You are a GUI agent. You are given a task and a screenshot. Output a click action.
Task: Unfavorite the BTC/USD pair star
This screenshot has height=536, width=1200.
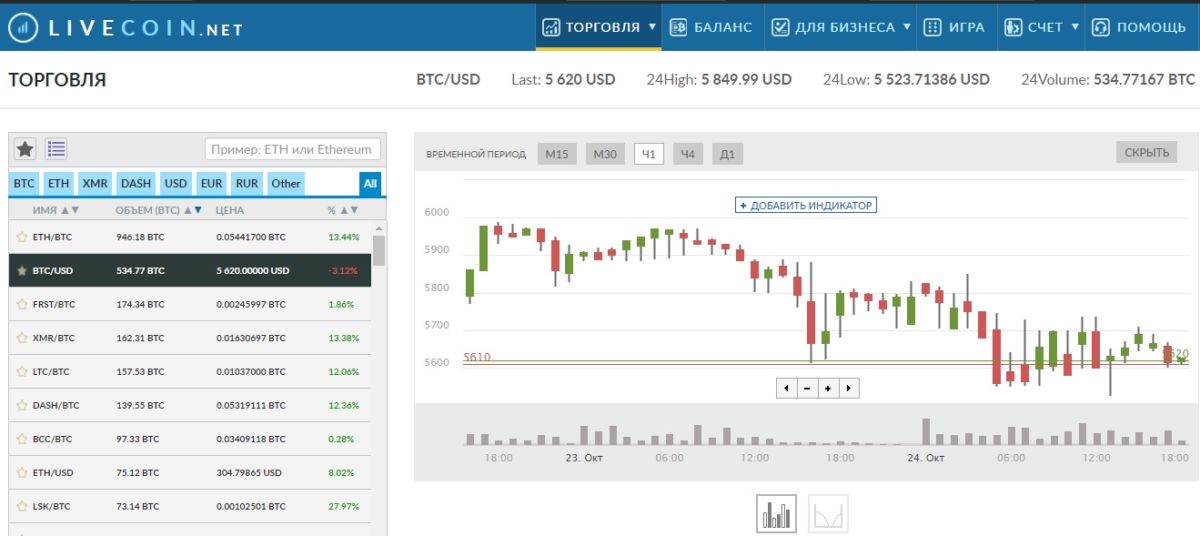click(x=21, y=270)
